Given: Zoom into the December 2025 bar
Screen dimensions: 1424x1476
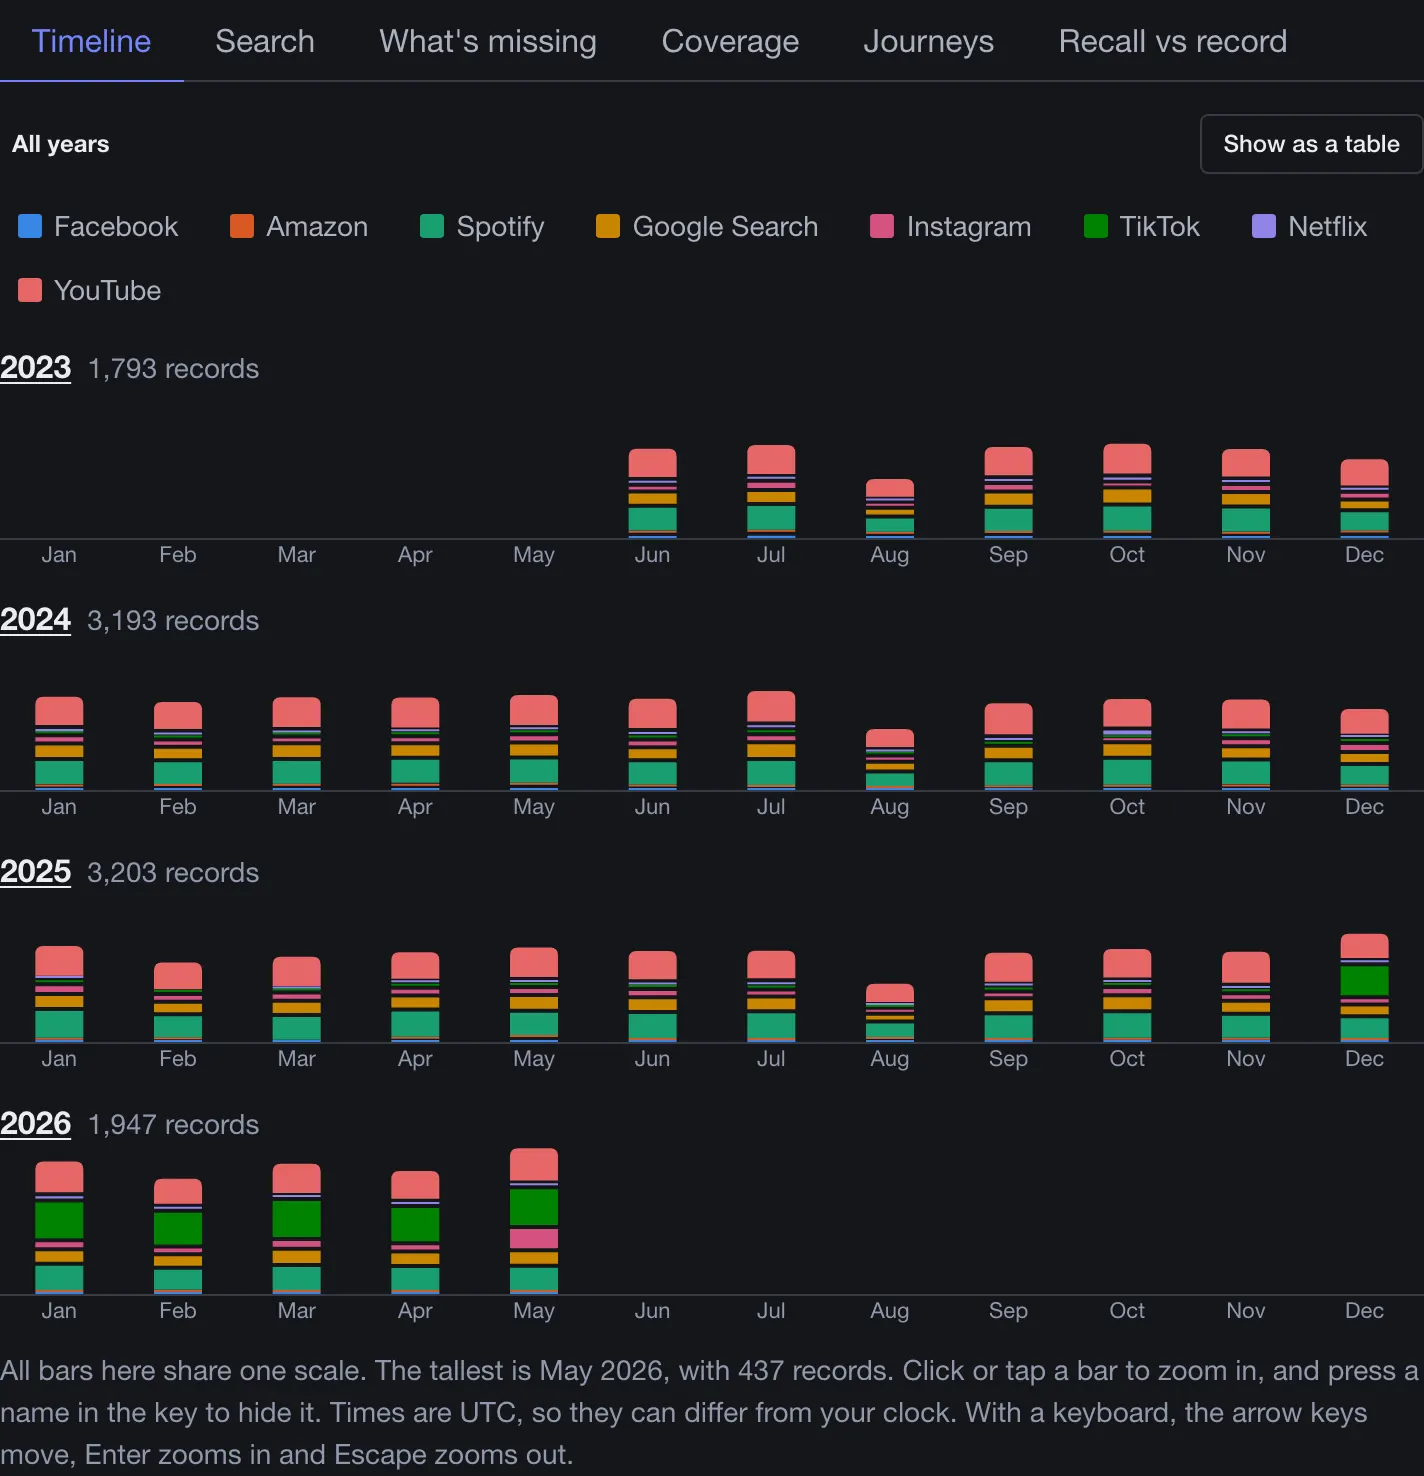Looking at the screenshot, I should click(1364, 988).
